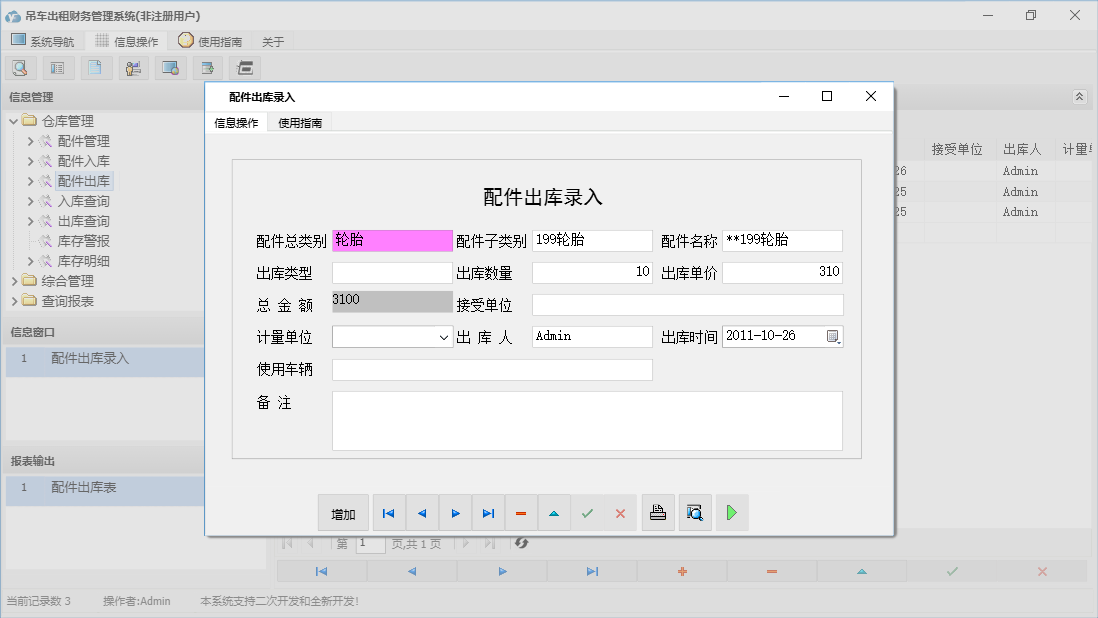Open print preview in the outbound entry dialog
Screen dimensions: 1098x618
coord(695,512)
